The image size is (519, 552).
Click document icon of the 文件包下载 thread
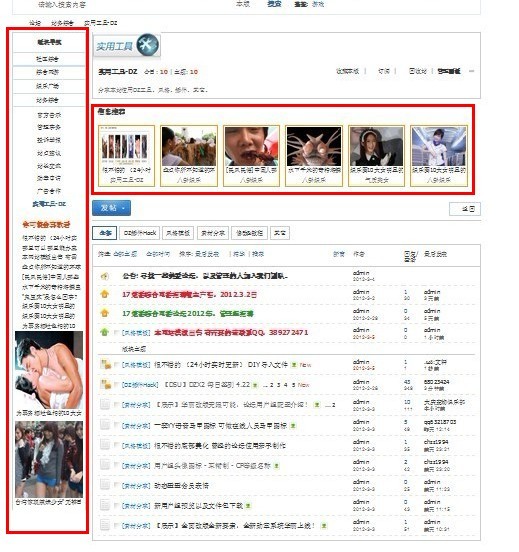(x=105, y=505)
